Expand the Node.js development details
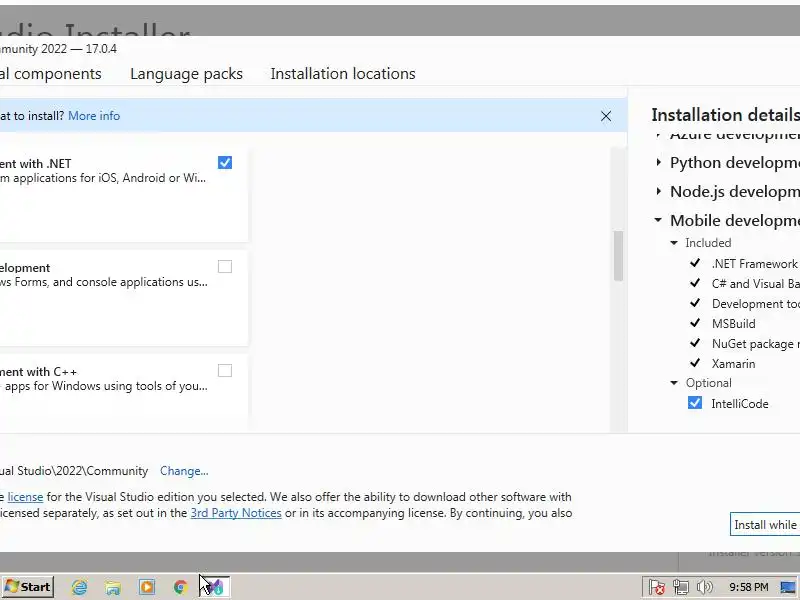The width and height of the screenshot is (800, 600). 659,191
